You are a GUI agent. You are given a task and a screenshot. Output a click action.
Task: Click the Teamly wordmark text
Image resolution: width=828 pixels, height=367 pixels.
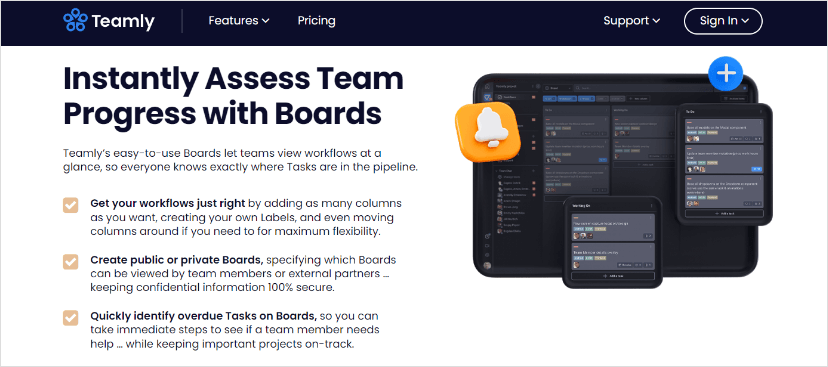(123, 22)
